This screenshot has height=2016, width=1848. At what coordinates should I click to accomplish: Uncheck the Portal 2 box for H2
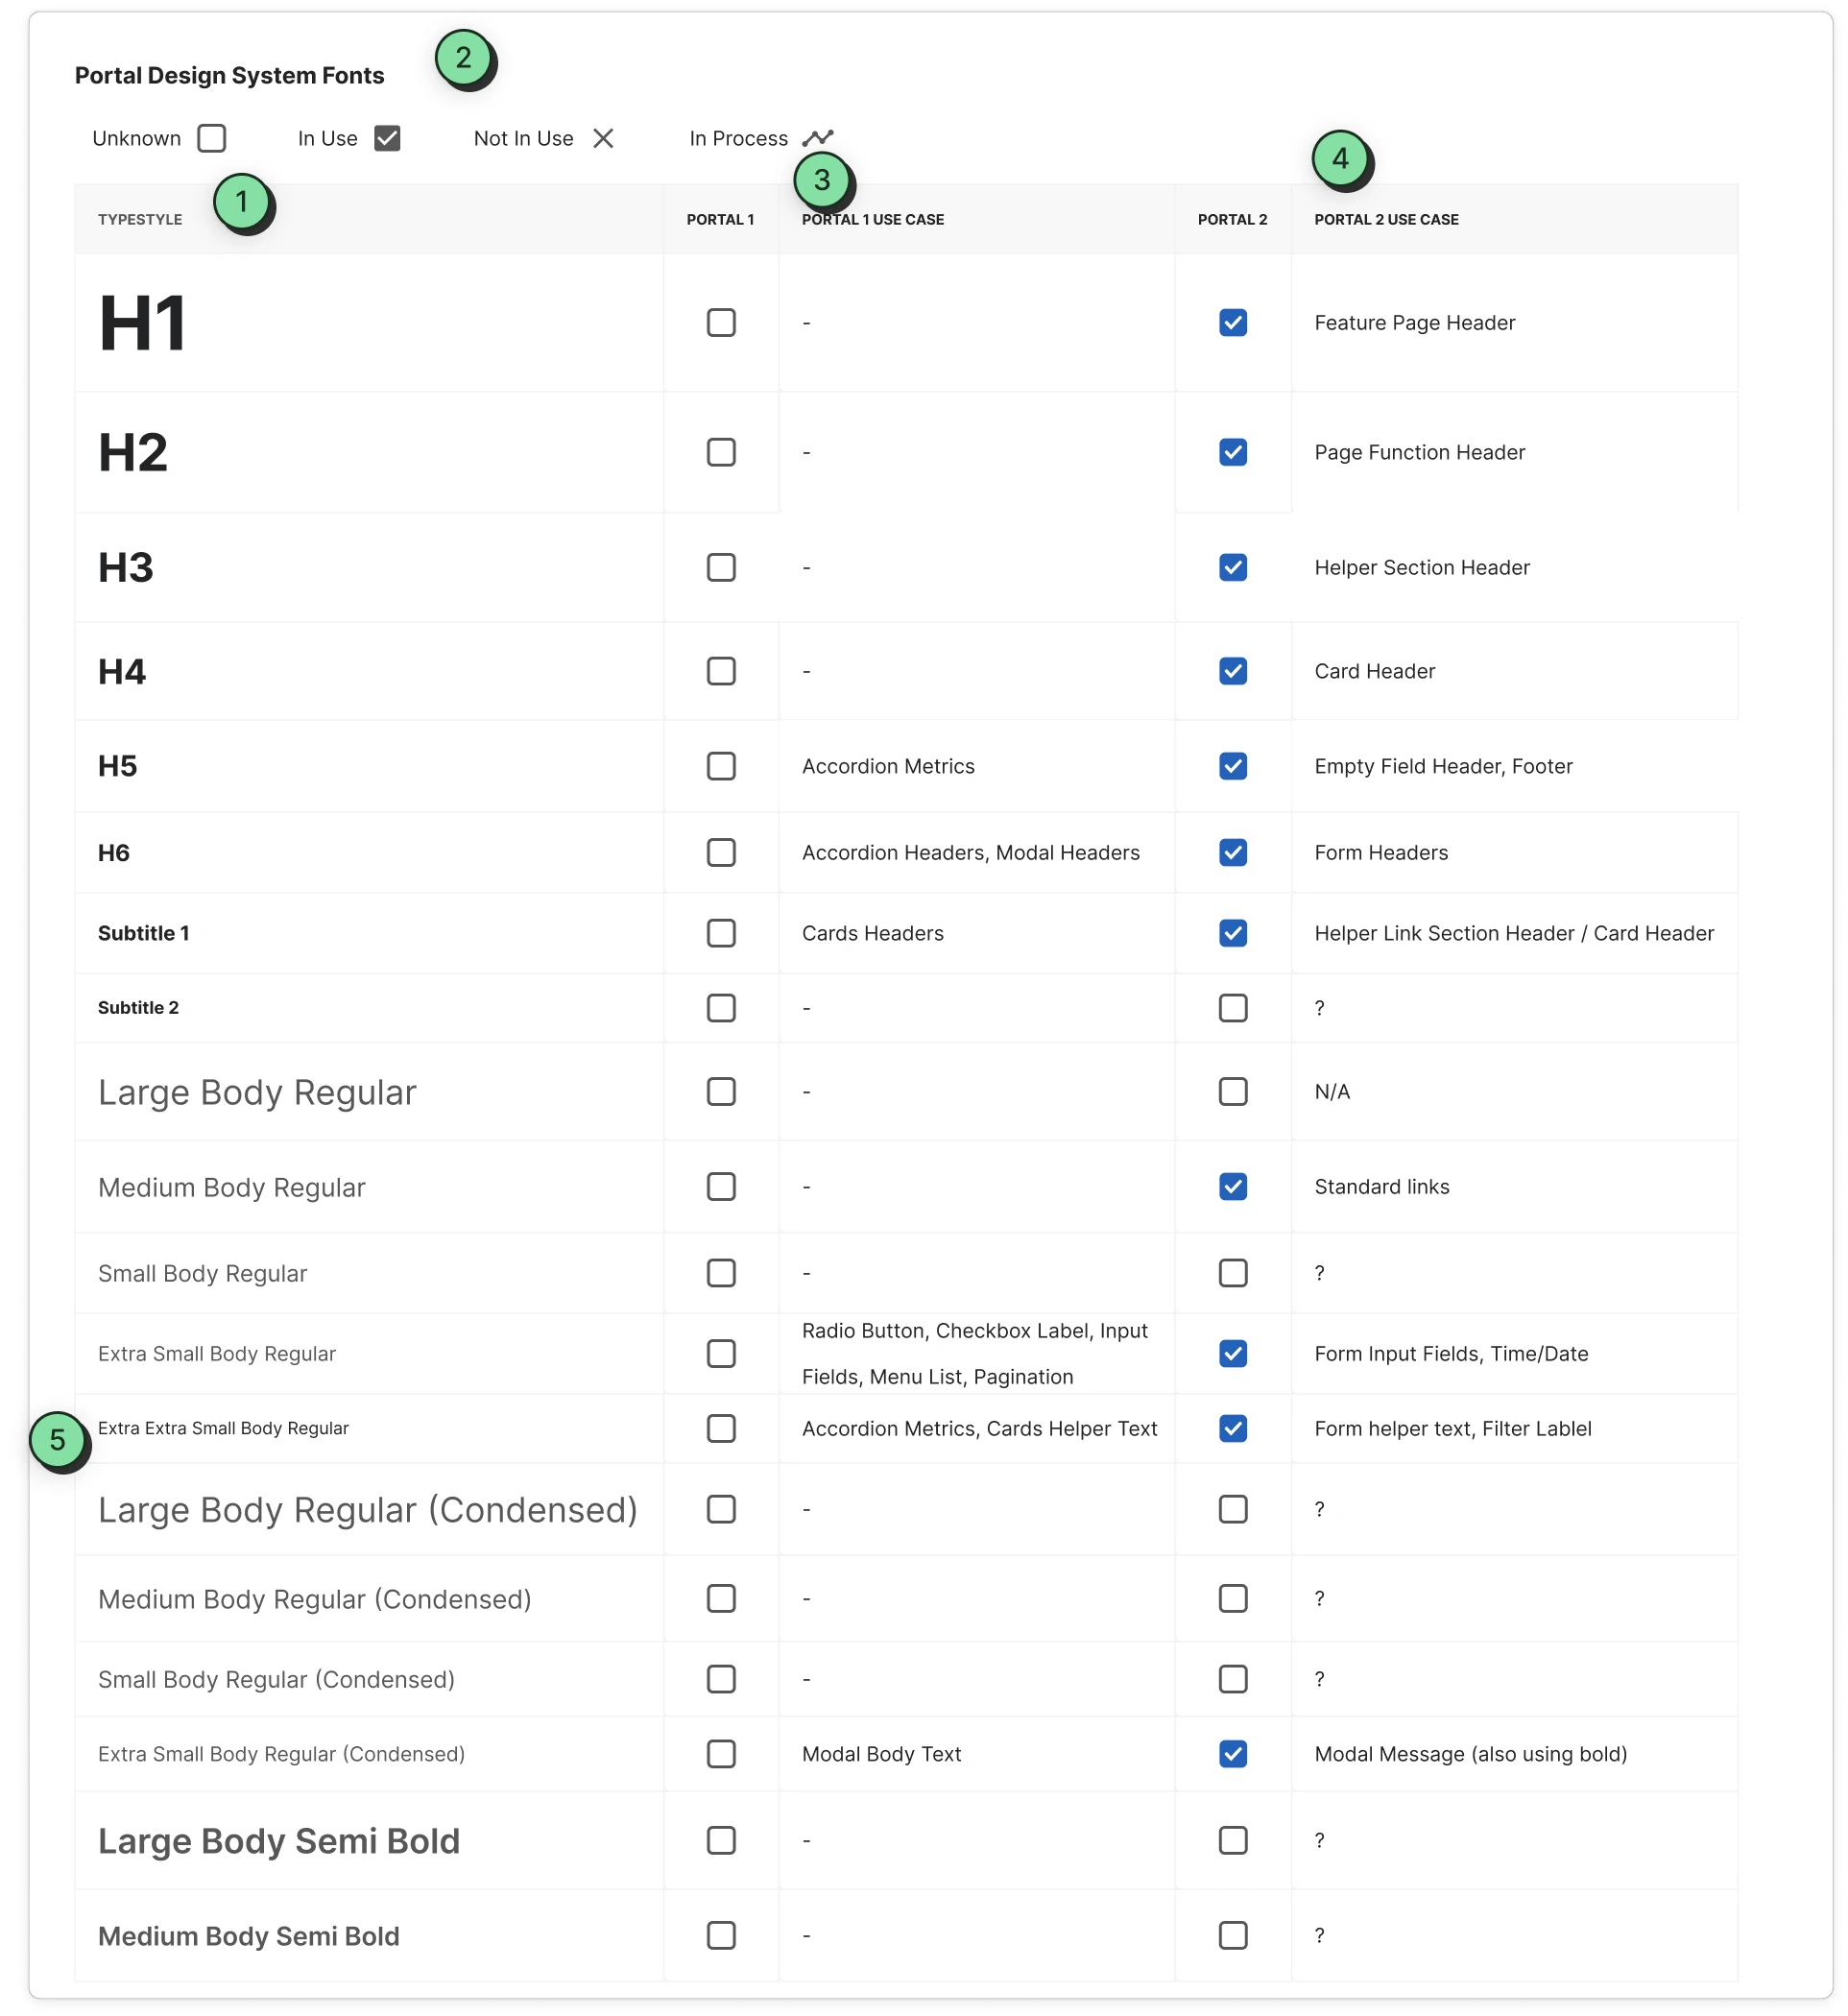[x=1233, y=452]
